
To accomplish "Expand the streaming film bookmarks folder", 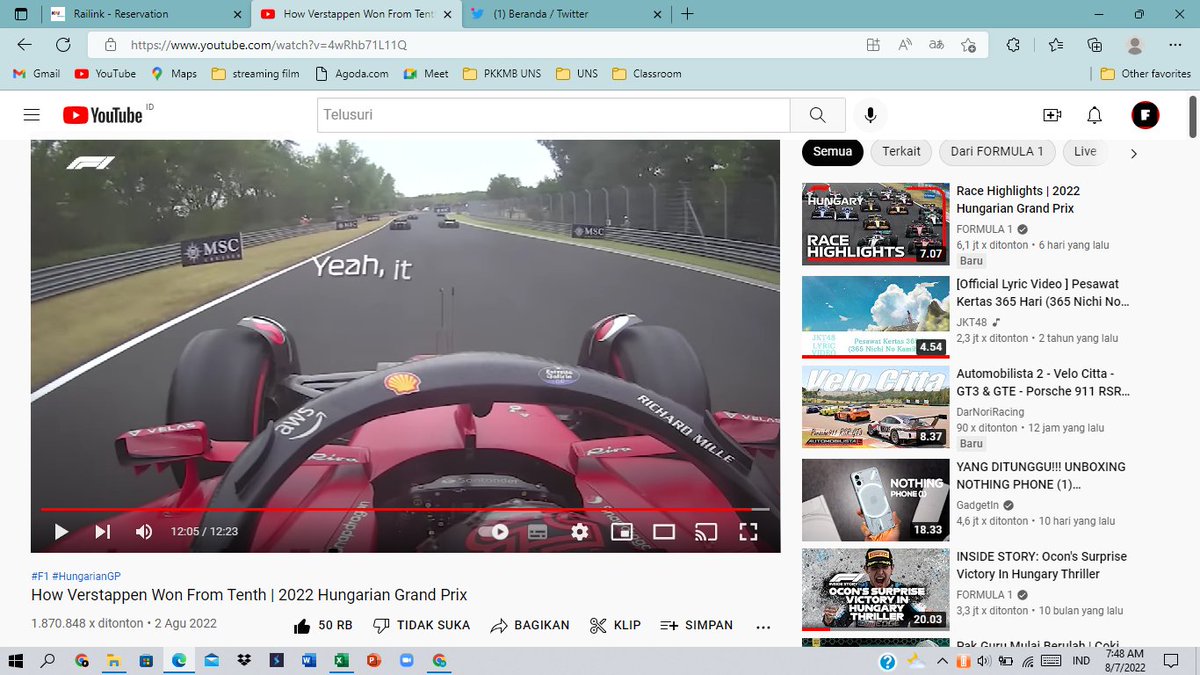I will pos(255,73).
